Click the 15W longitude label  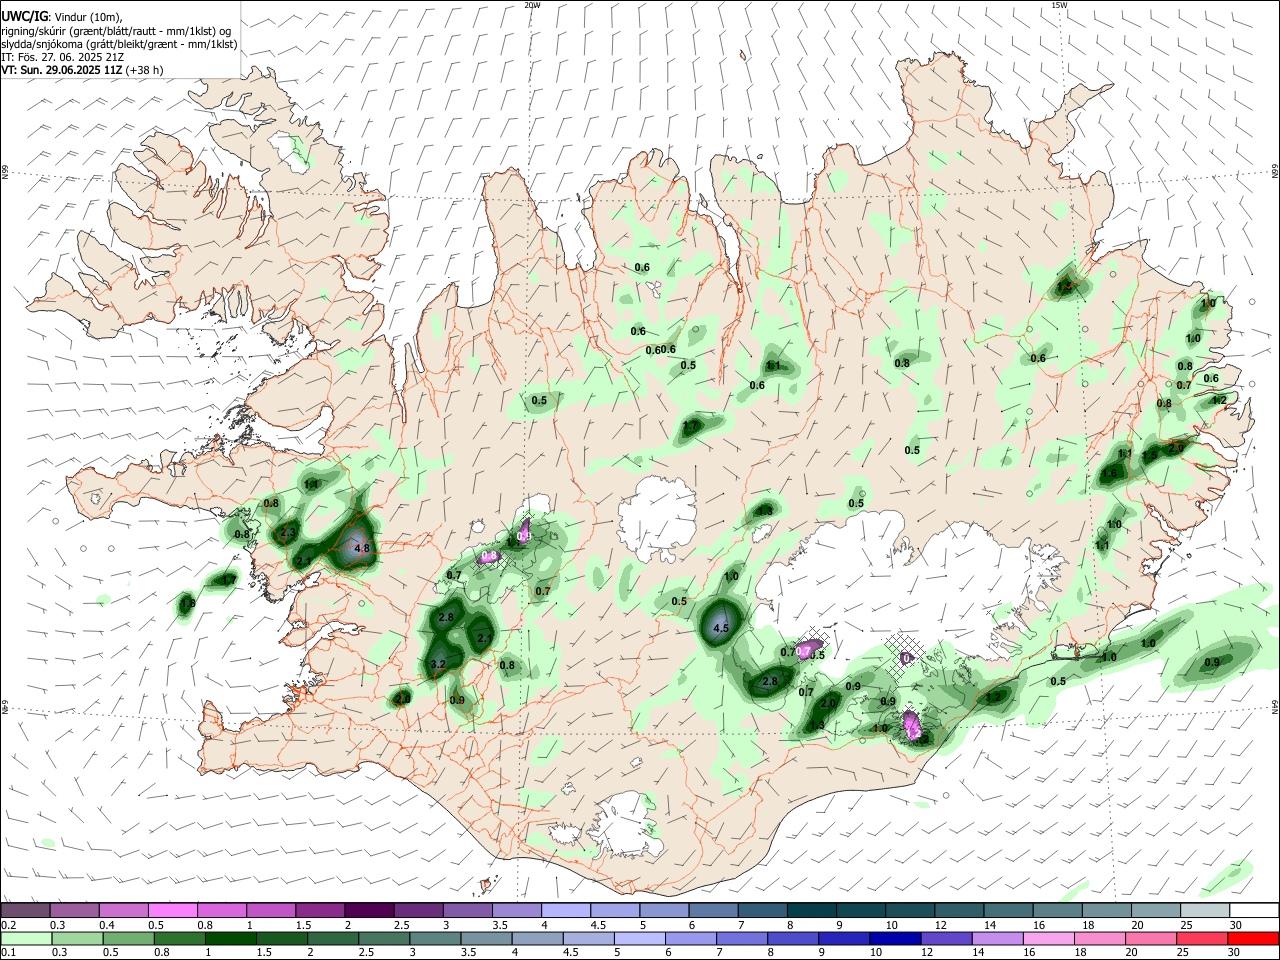[1059, 5]
